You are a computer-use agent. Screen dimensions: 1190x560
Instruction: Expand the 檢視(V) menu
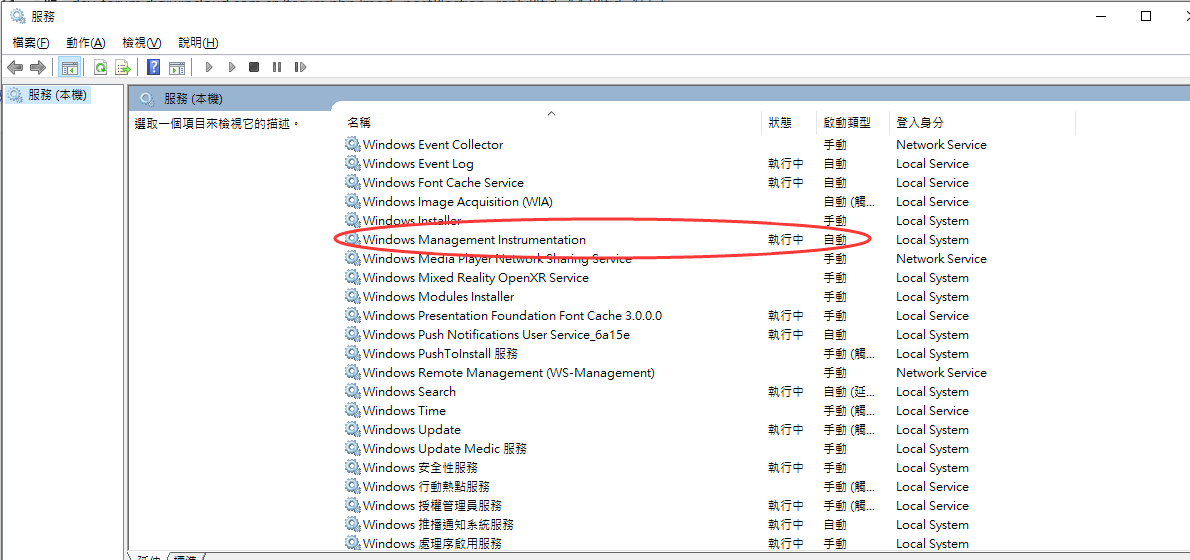tap(141, 43)
